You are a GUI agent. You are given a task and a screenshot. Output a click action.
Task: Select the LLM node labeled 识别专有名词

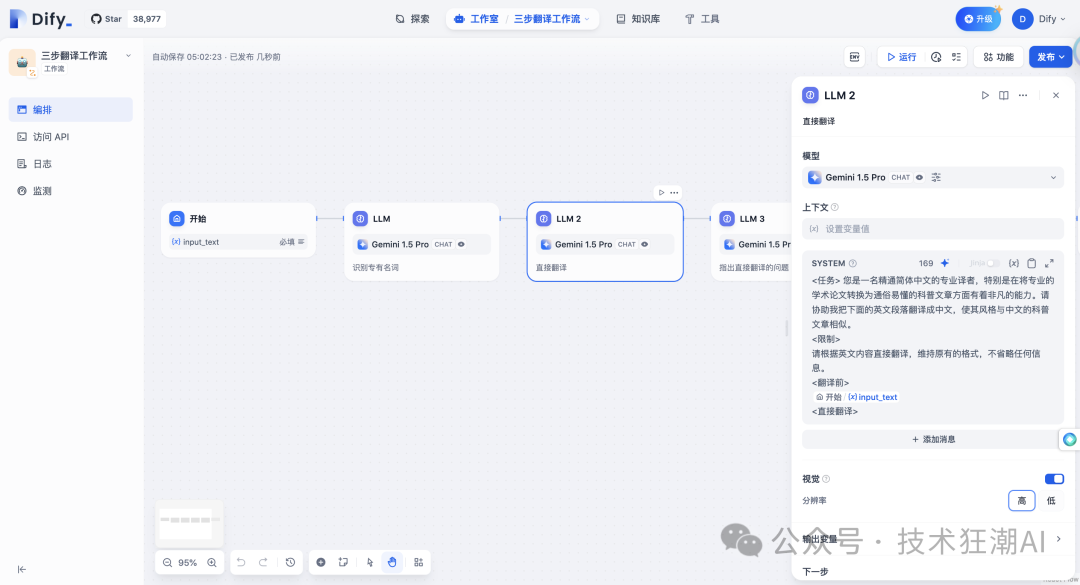422,242
